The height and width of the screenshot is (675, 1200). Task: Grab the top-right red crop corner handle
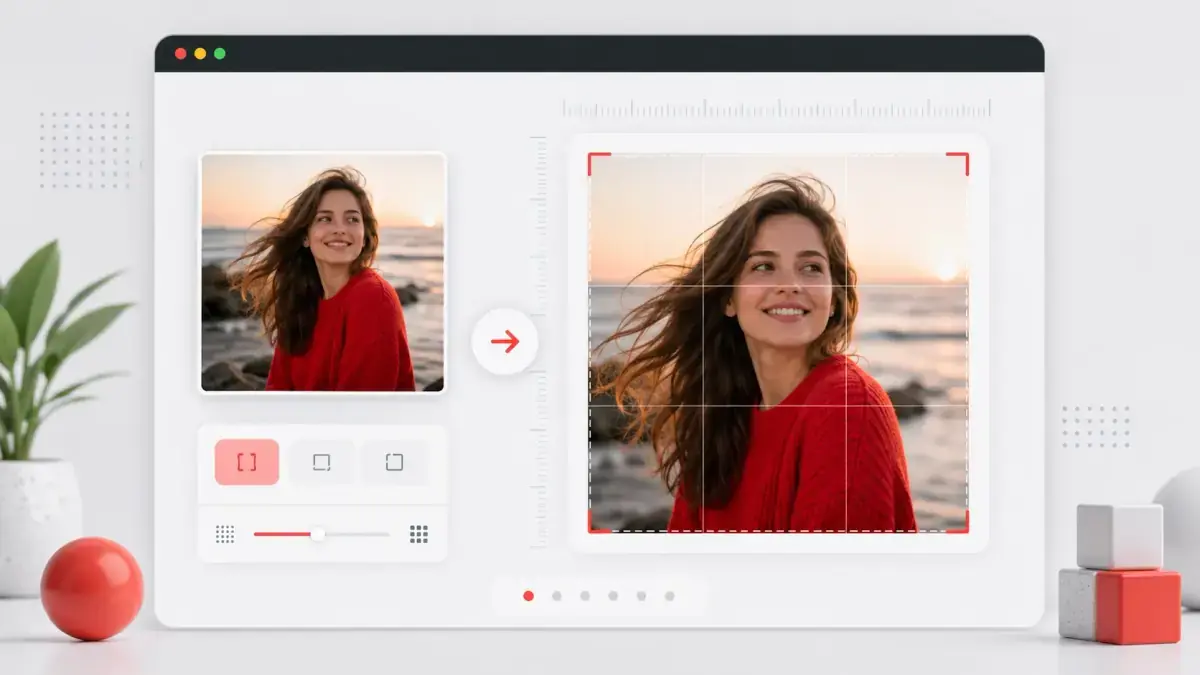958,163
